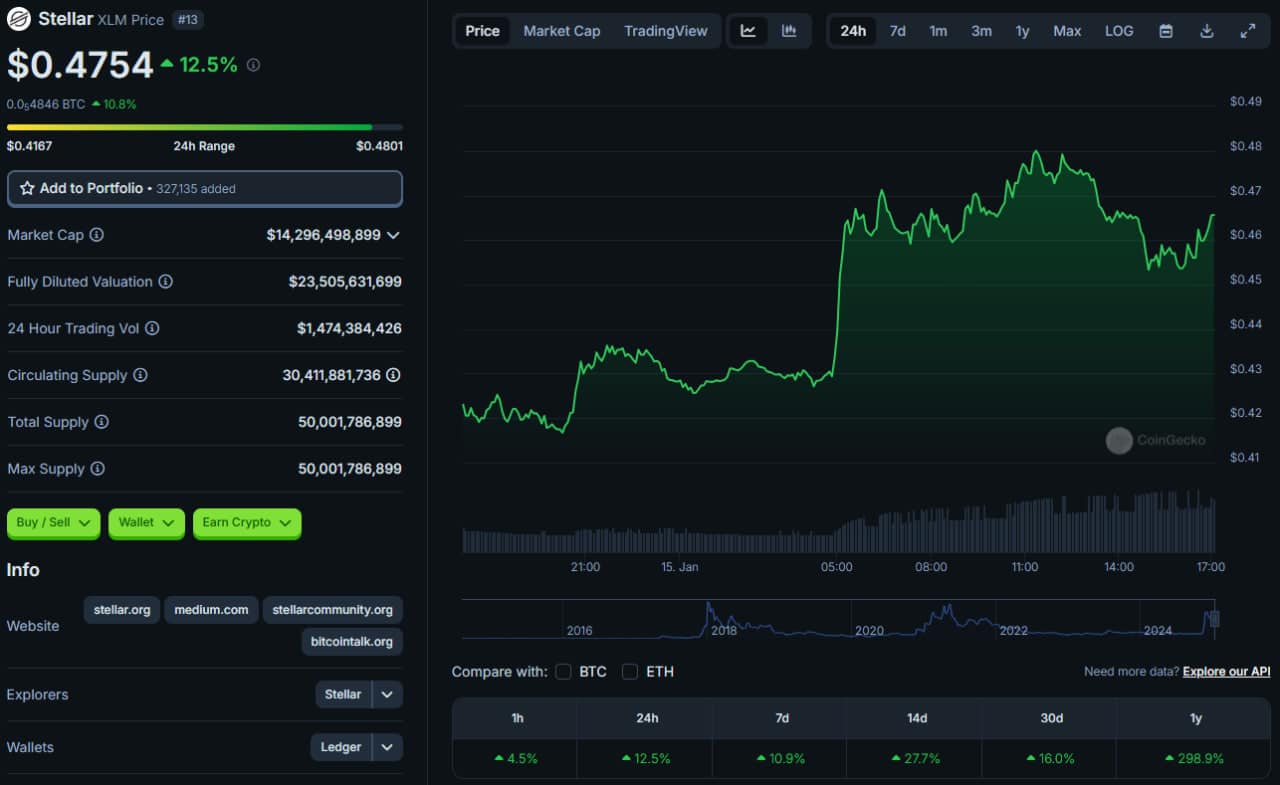
Task: Open the stellar.org website link
Action: 122,609
